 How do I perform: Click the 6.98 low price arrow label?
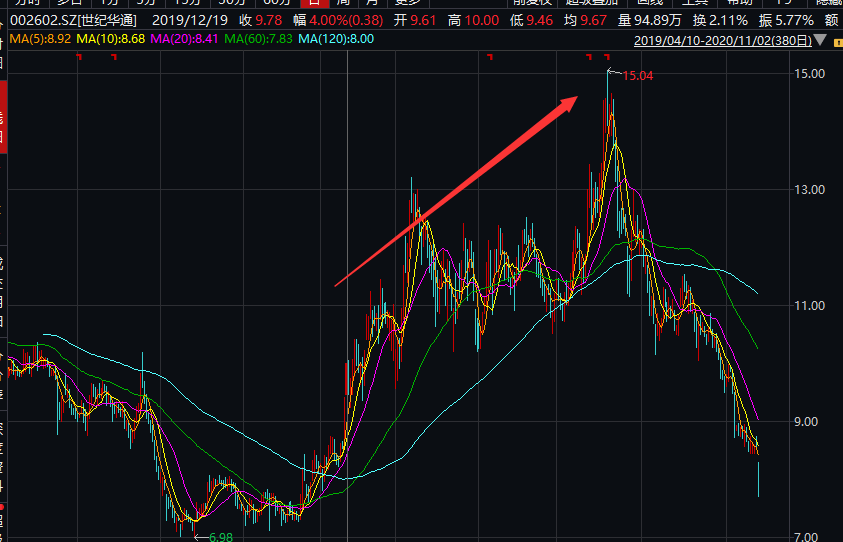[218, 537]
